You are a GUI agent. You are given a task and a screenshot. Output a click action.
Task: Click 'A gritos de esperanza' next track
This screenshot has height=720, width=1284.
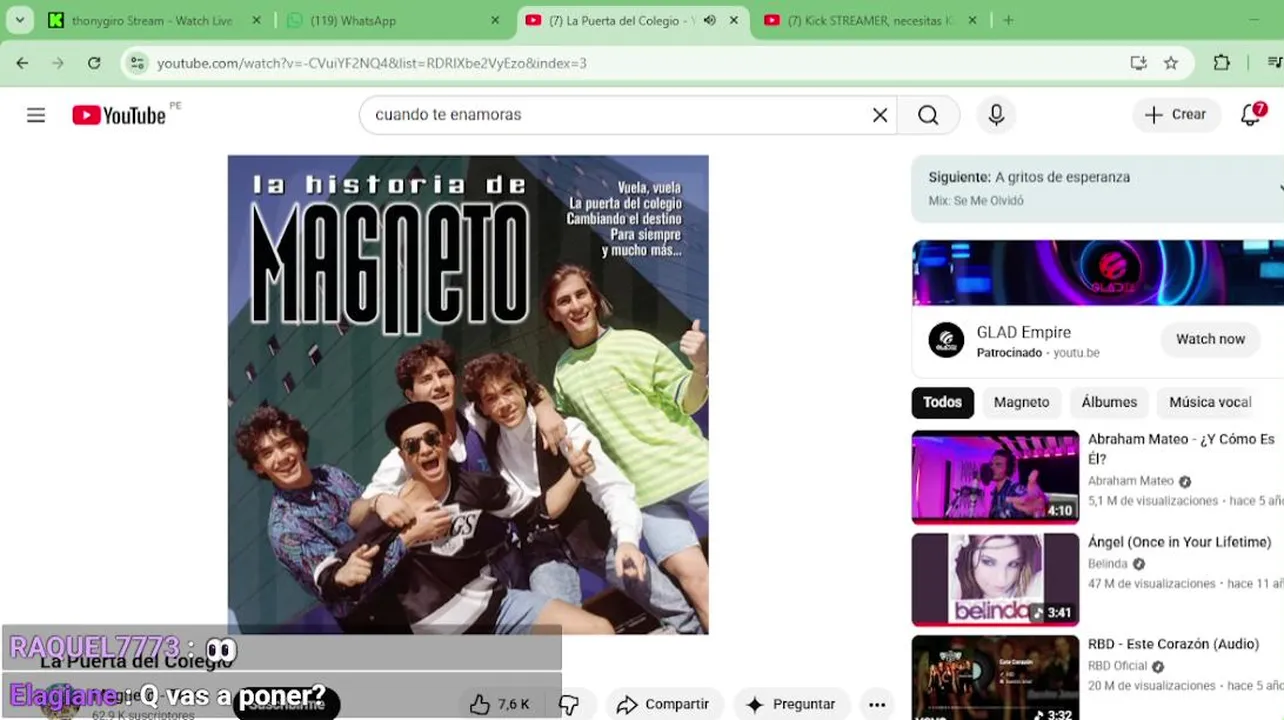[1062, 177]
